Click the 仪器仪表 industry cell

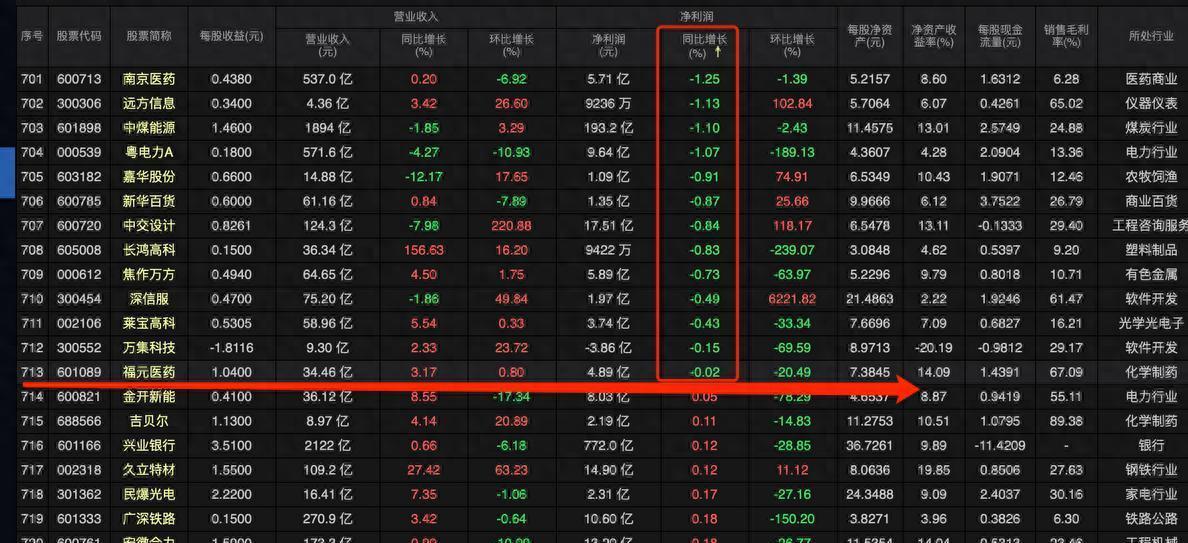[1152, 103]
